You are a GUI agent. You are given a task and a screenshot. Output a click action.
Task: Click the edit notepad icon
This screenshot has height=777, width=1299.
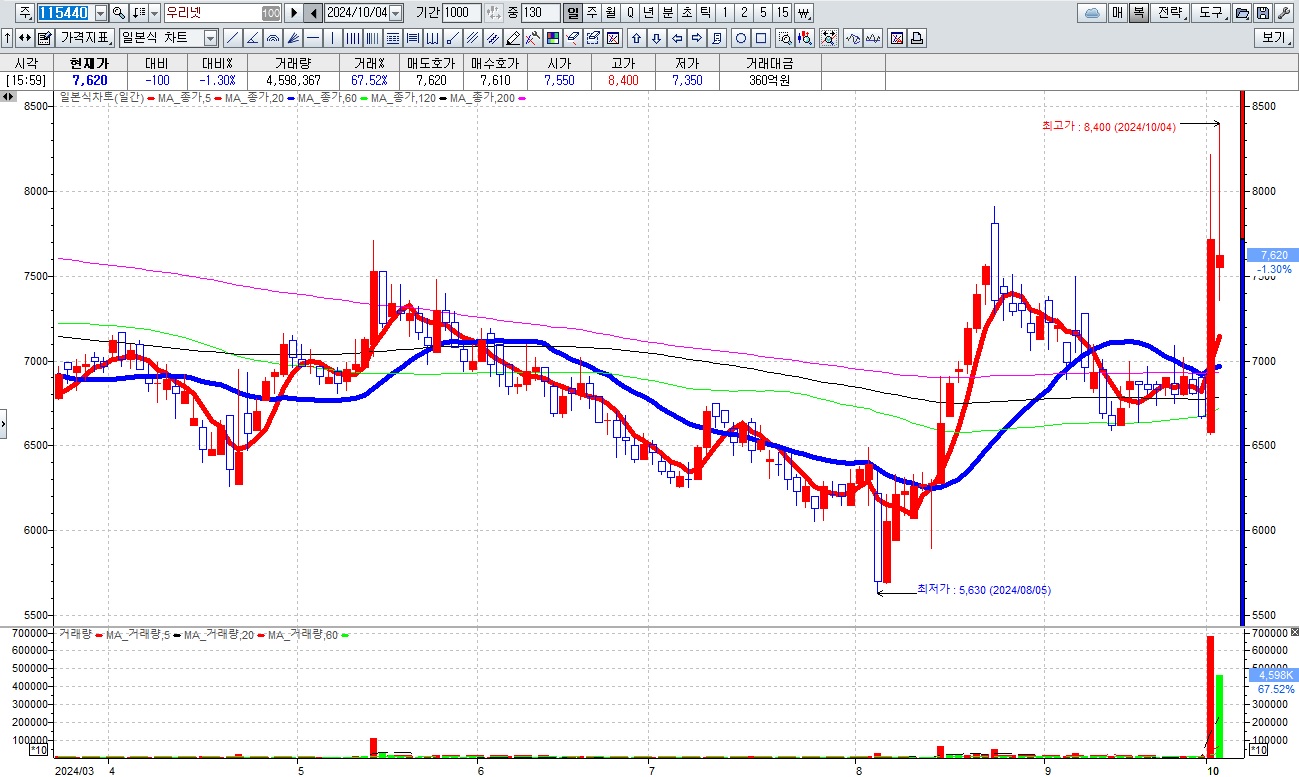(x=45, y=38)
